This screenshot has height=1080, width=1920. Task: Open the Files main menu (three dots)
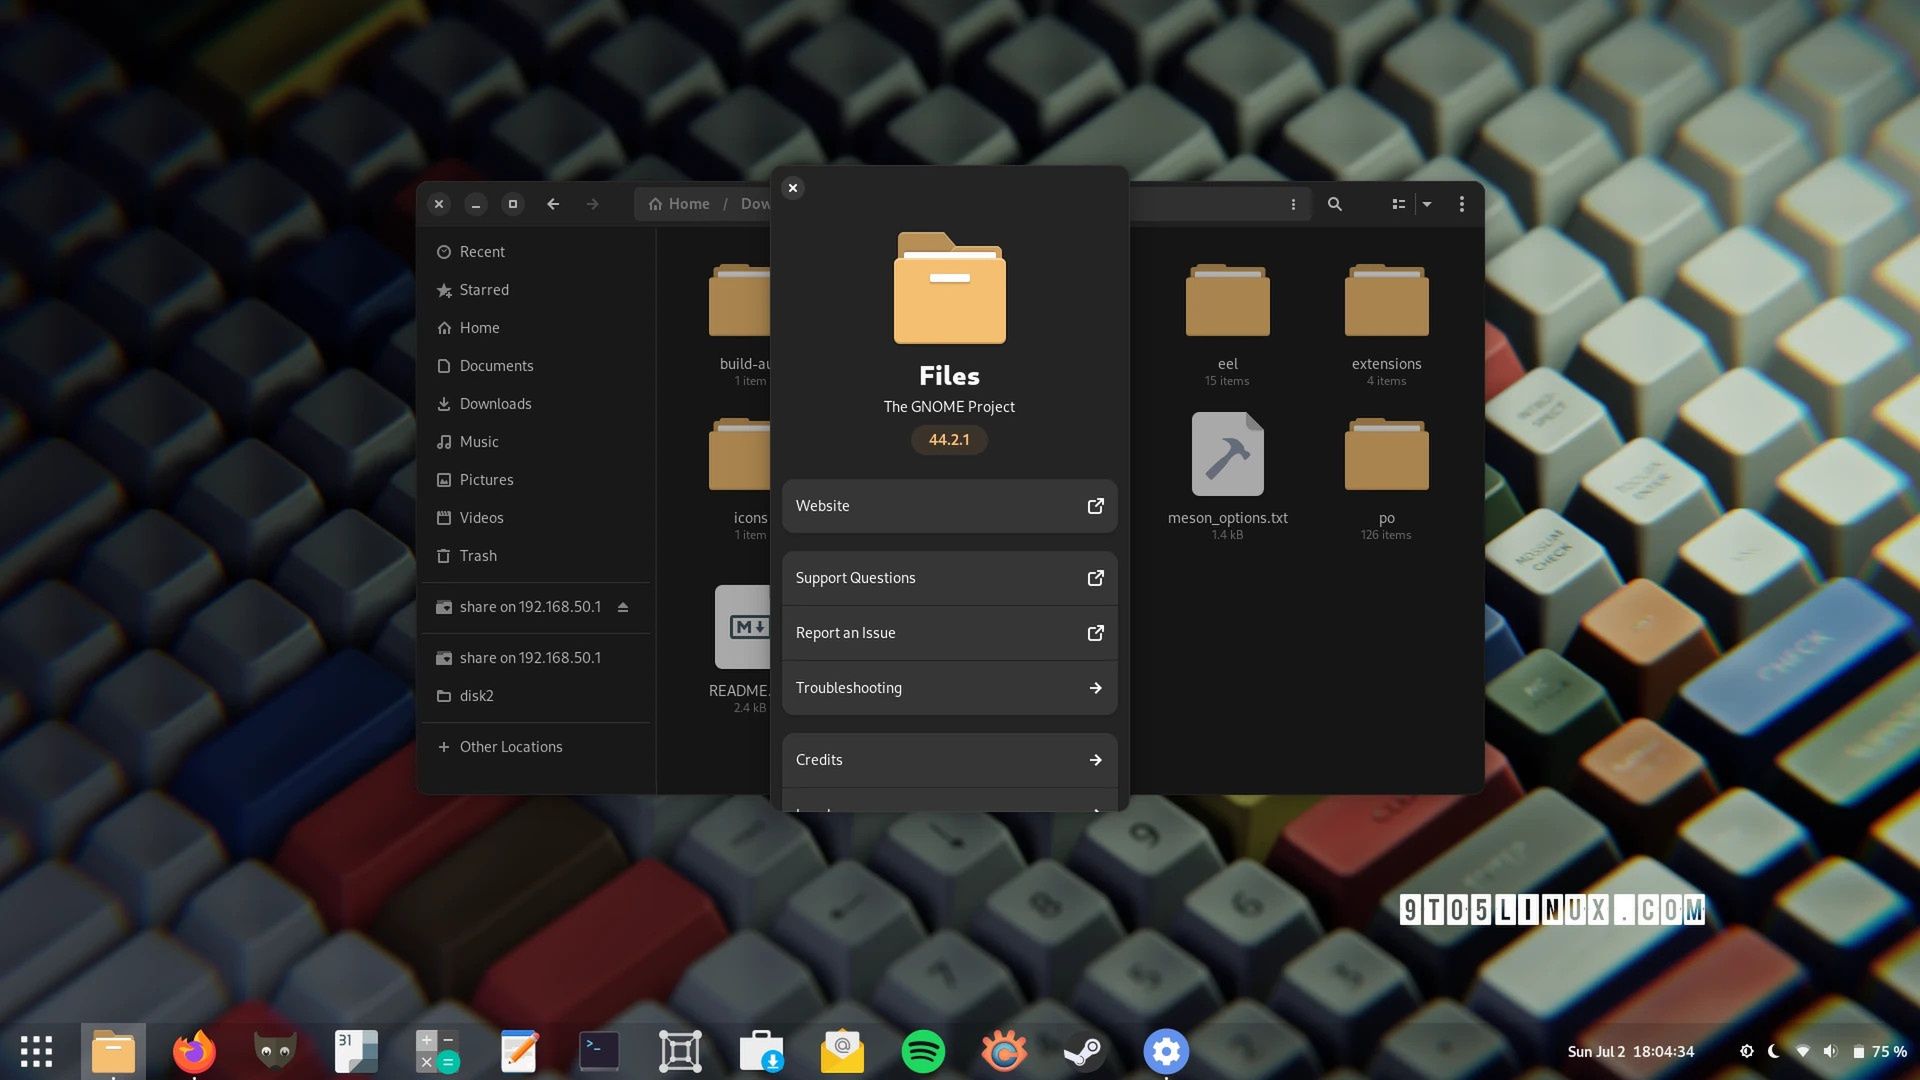click(1461, 204)
